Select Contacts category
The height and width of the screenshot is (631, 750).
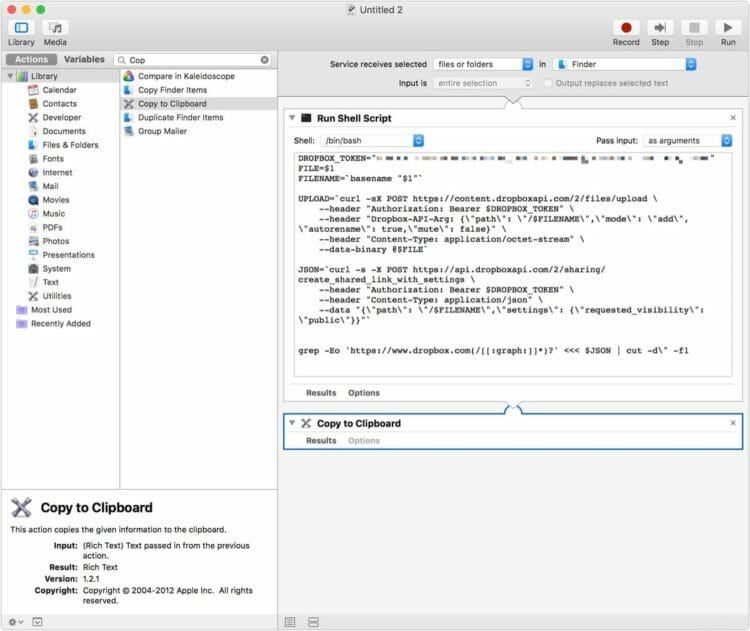click(59, 103)
